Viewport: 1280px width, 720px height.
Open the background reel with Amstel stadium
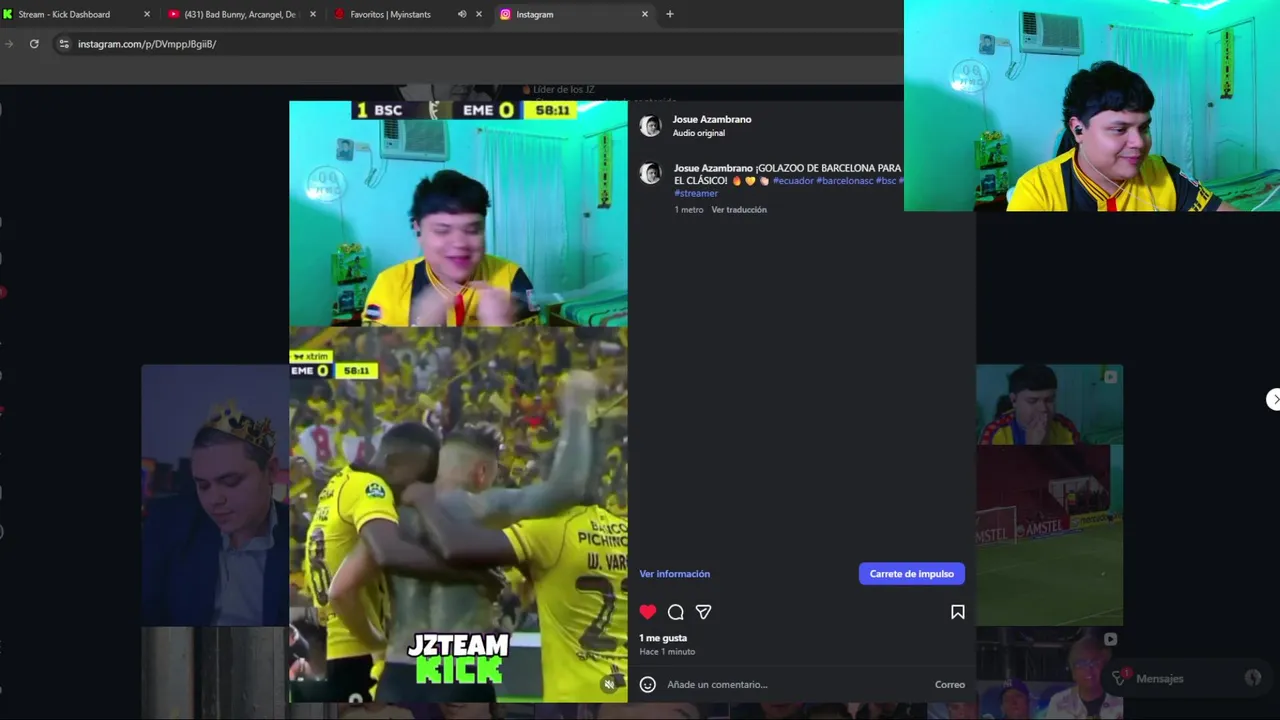1049,495
